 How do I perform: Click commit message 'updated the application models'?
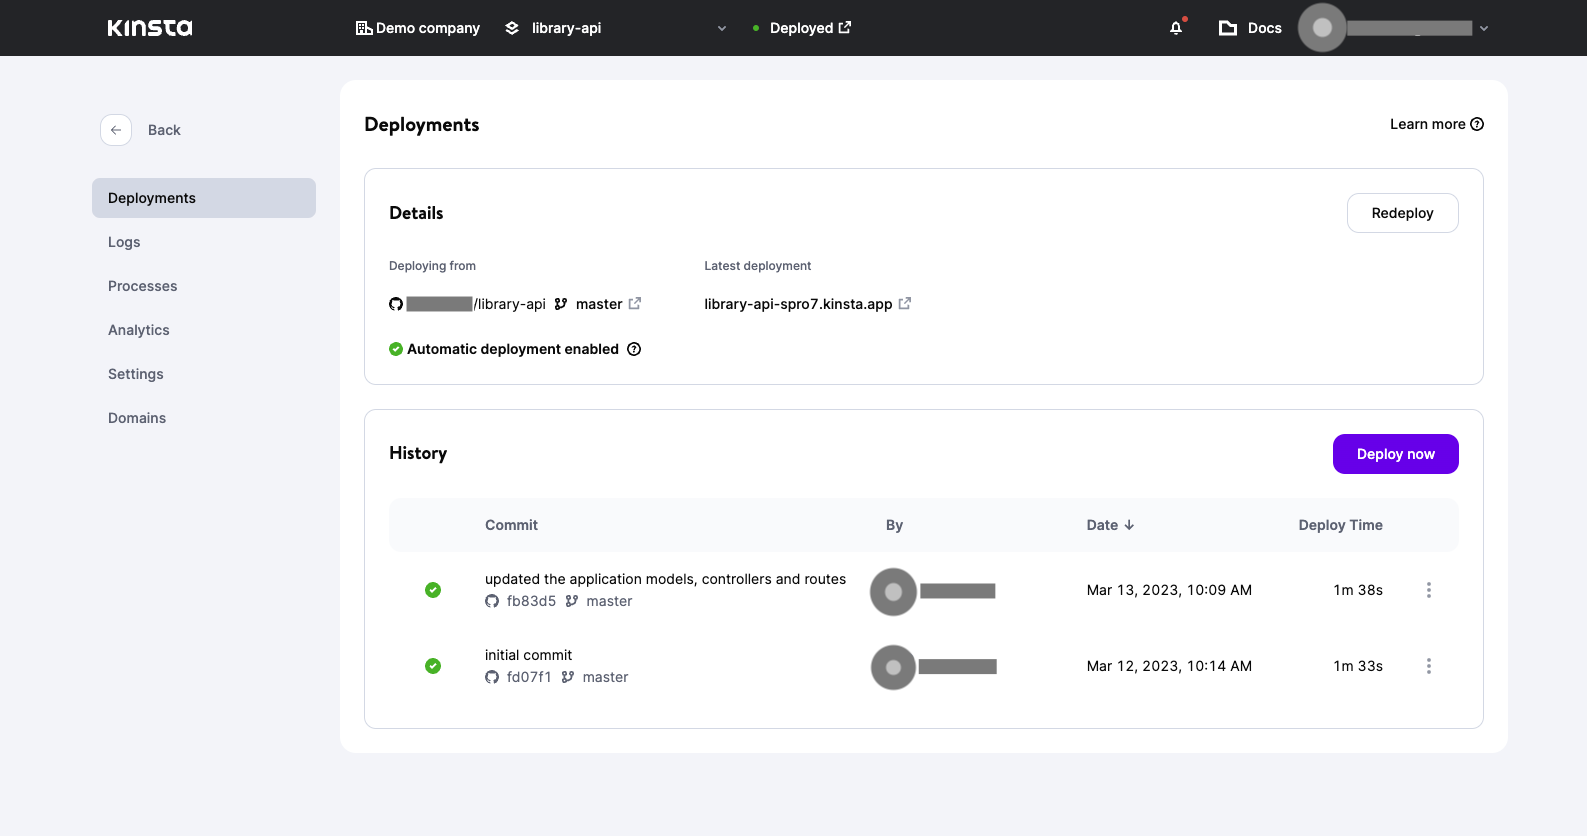665,579
